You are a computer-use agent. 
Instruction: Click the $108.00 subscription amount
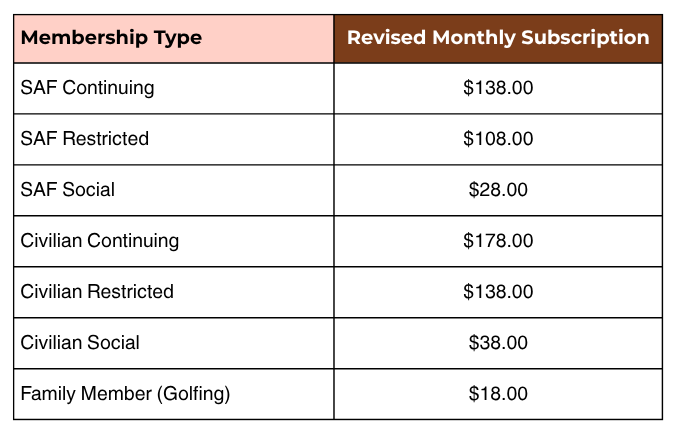498,139
